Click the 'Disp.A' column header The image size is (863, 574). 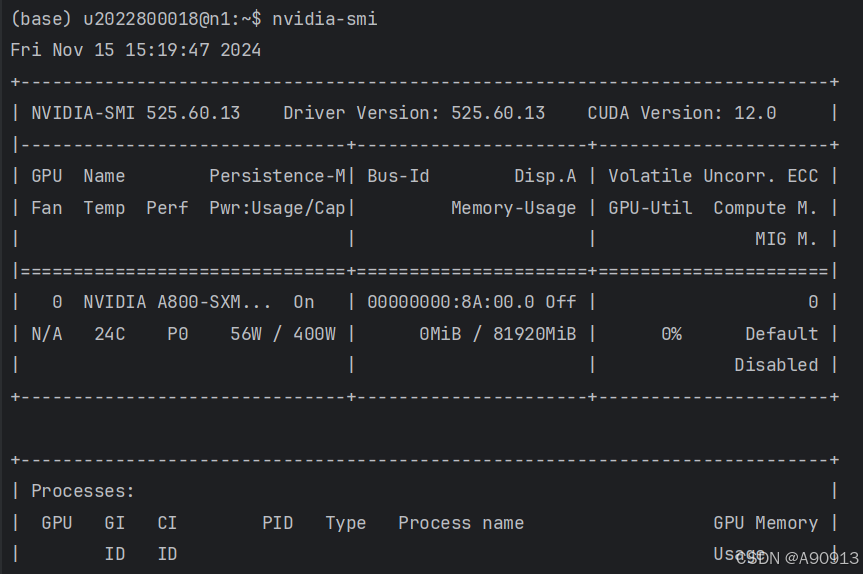point(545,176)
